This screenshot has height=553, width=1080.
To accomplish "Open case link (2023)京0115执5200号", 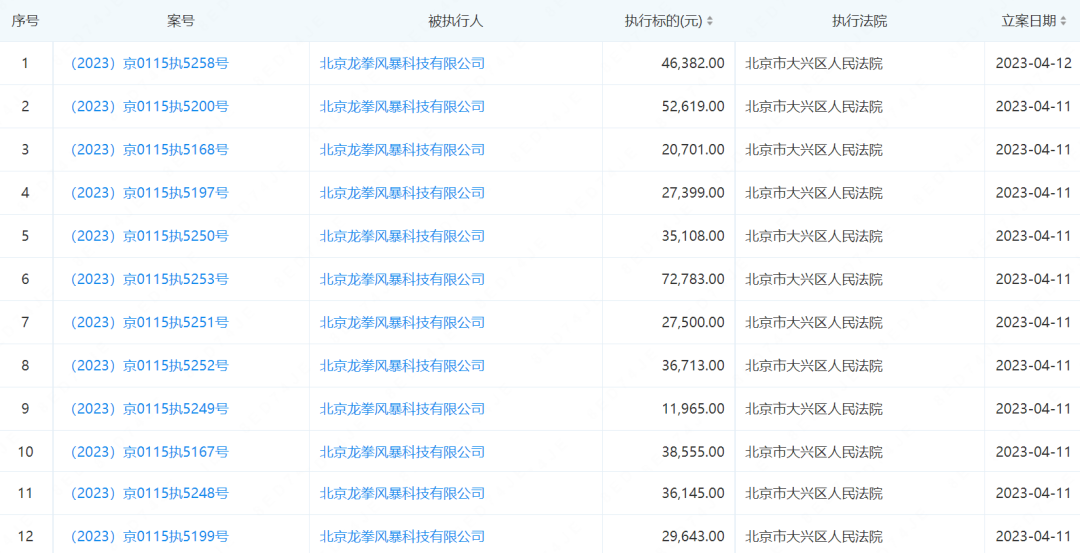I will (x=149, y=107).
